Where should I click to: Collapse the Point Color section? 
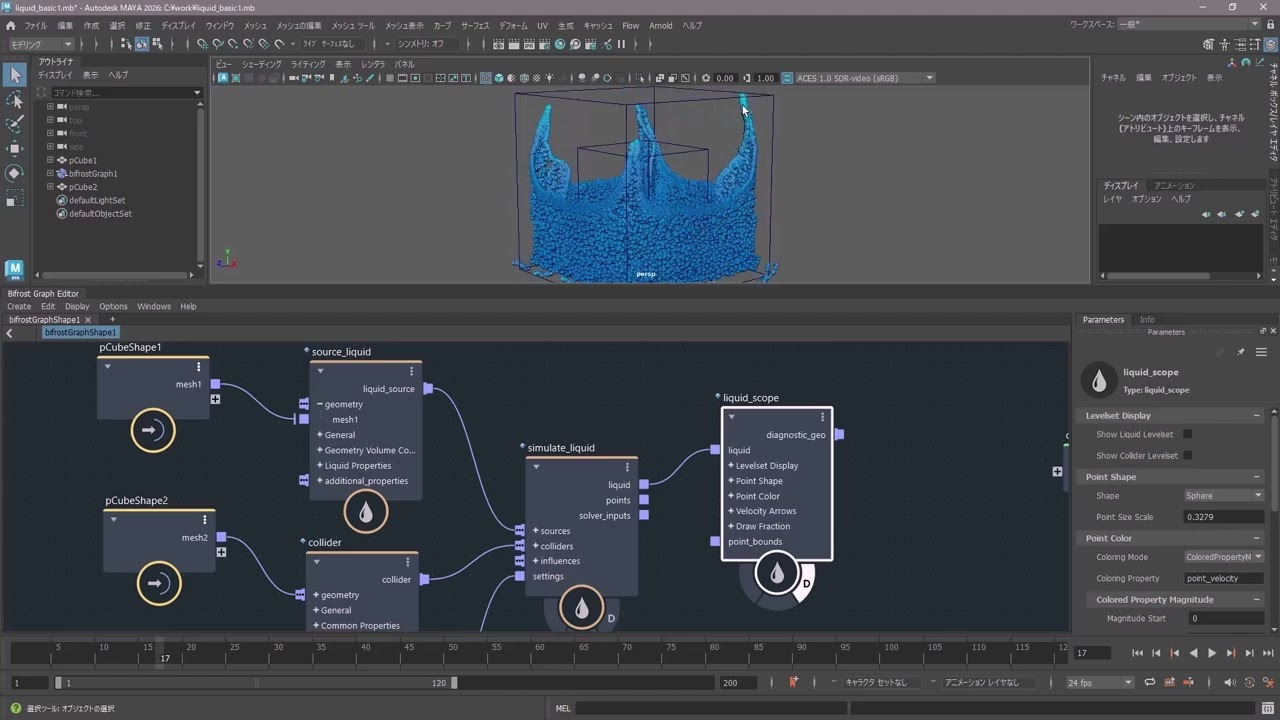coord(1257,538)
